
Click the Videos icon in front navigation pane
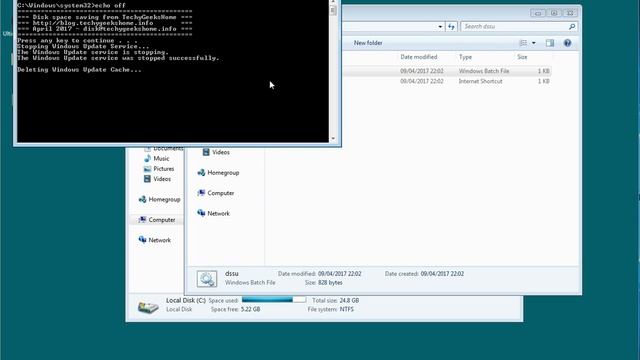[x=206, y=152]
